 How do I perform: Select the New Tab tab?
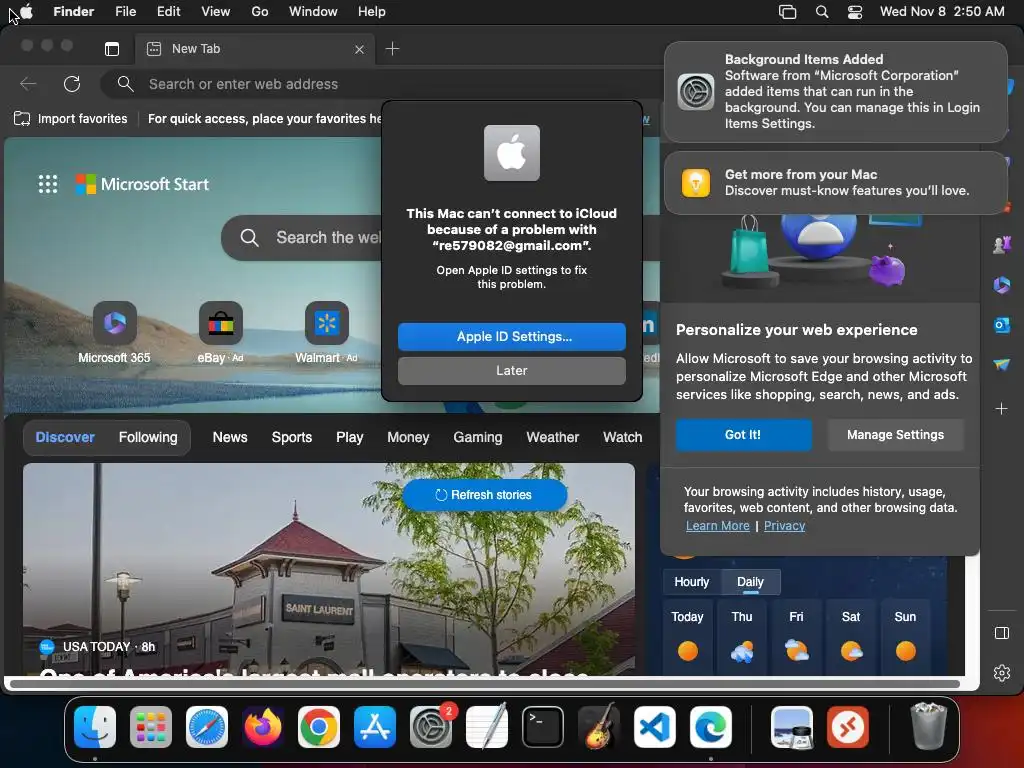click(x=255, y=49)
